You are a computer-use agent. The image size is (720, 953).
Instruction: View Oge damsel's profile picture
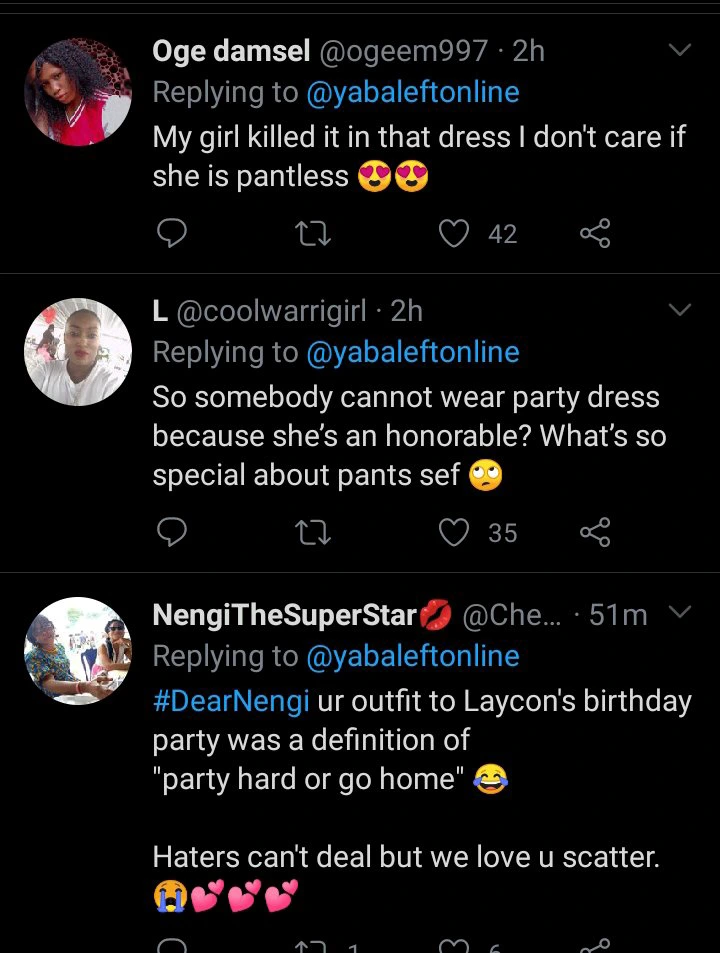77,93
